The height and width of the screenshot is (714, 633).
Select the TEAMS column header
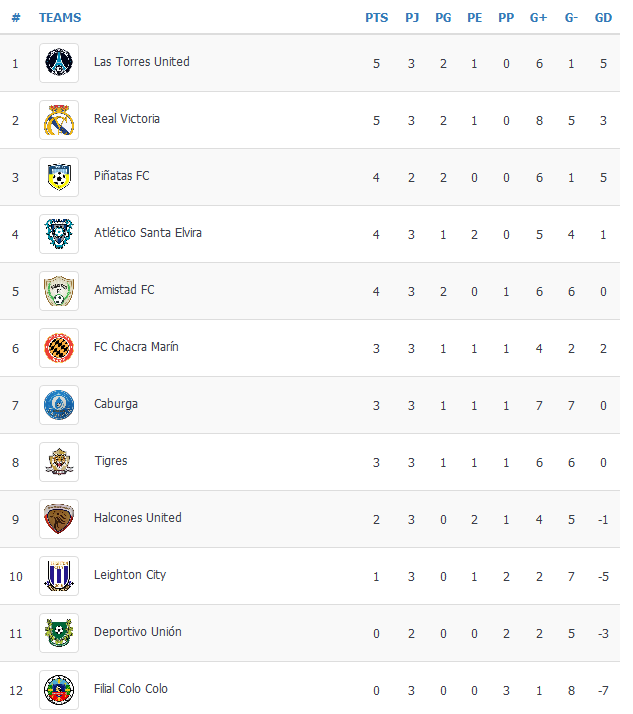60,18
